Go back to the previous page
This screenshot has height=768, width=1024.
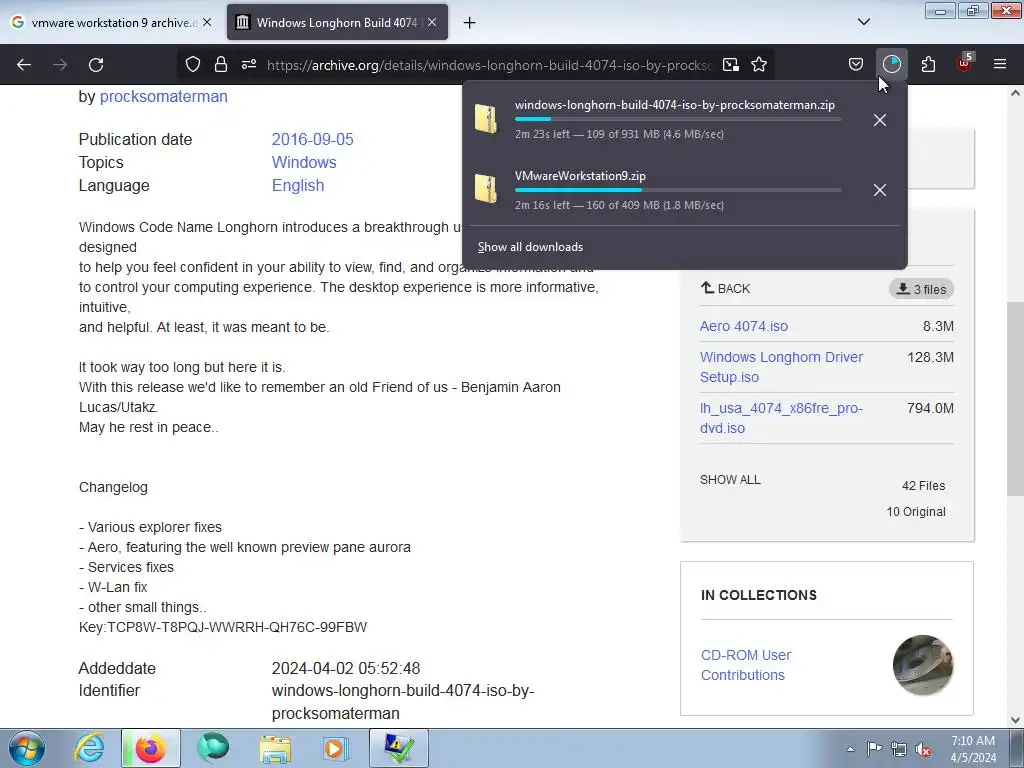24,65
